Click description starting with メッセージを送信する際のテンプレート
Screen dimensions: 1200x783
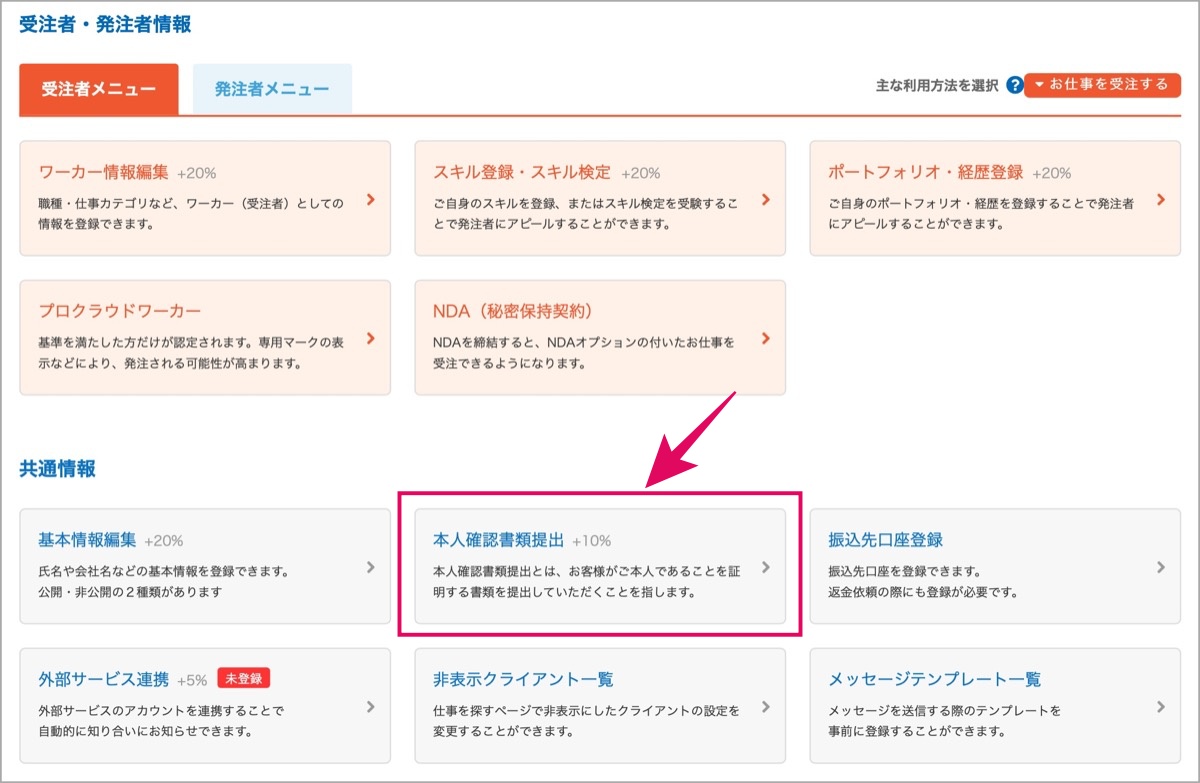pos(944,720)
